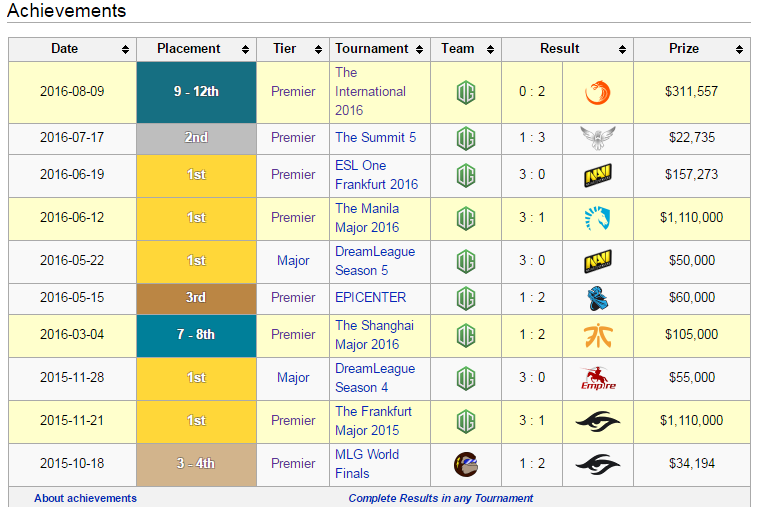762x507 pixels.
Task: Click the Team Empire logo in DreamLeague Season 4 row
Action: tap(597, 378)
